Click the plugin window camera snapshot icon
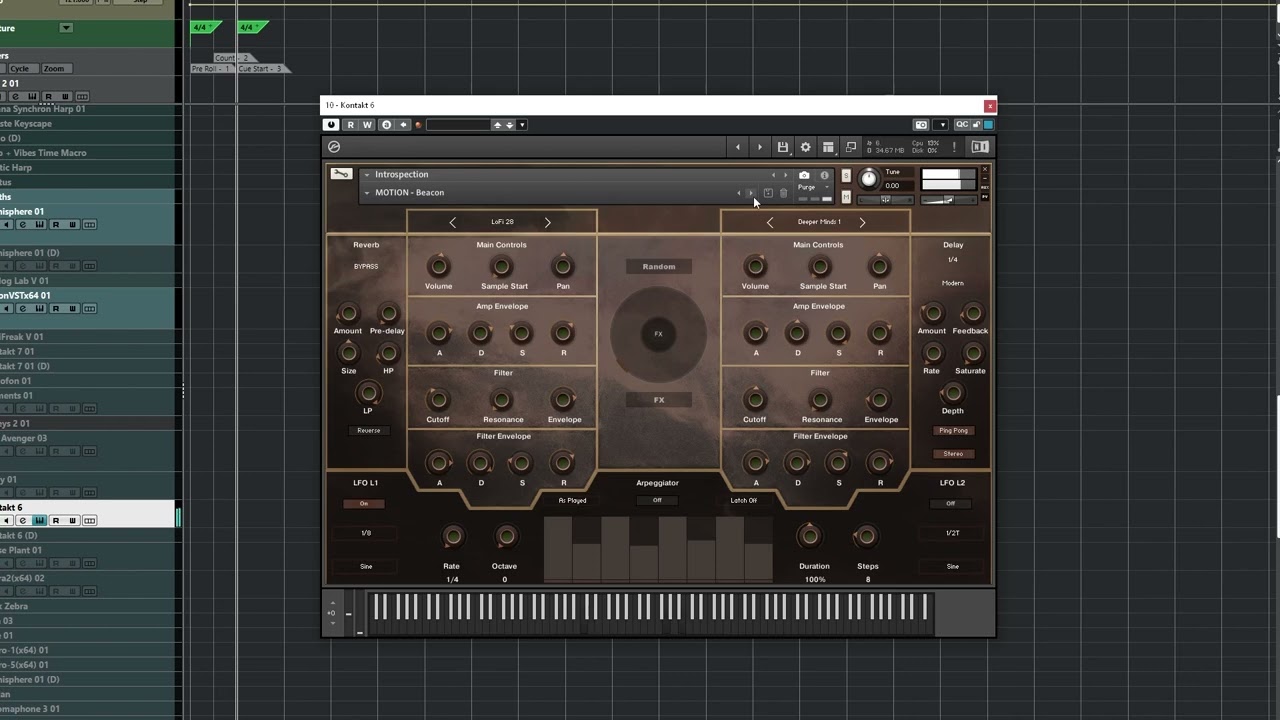The height and width of the screenshot is (720, 1280). coord(921,125)
